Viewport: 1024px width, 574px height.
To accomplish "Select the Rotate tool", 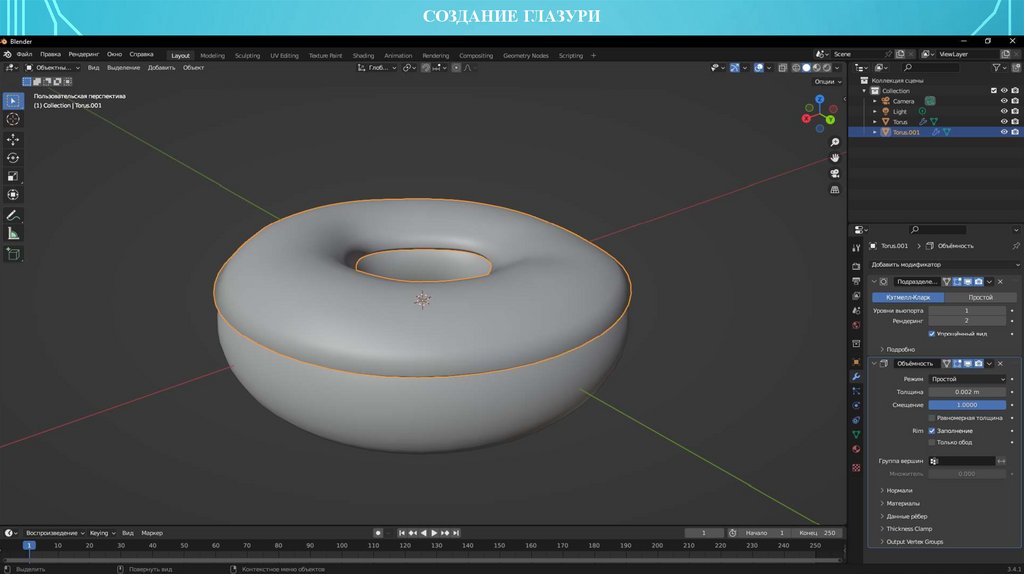I will [13, 158].
